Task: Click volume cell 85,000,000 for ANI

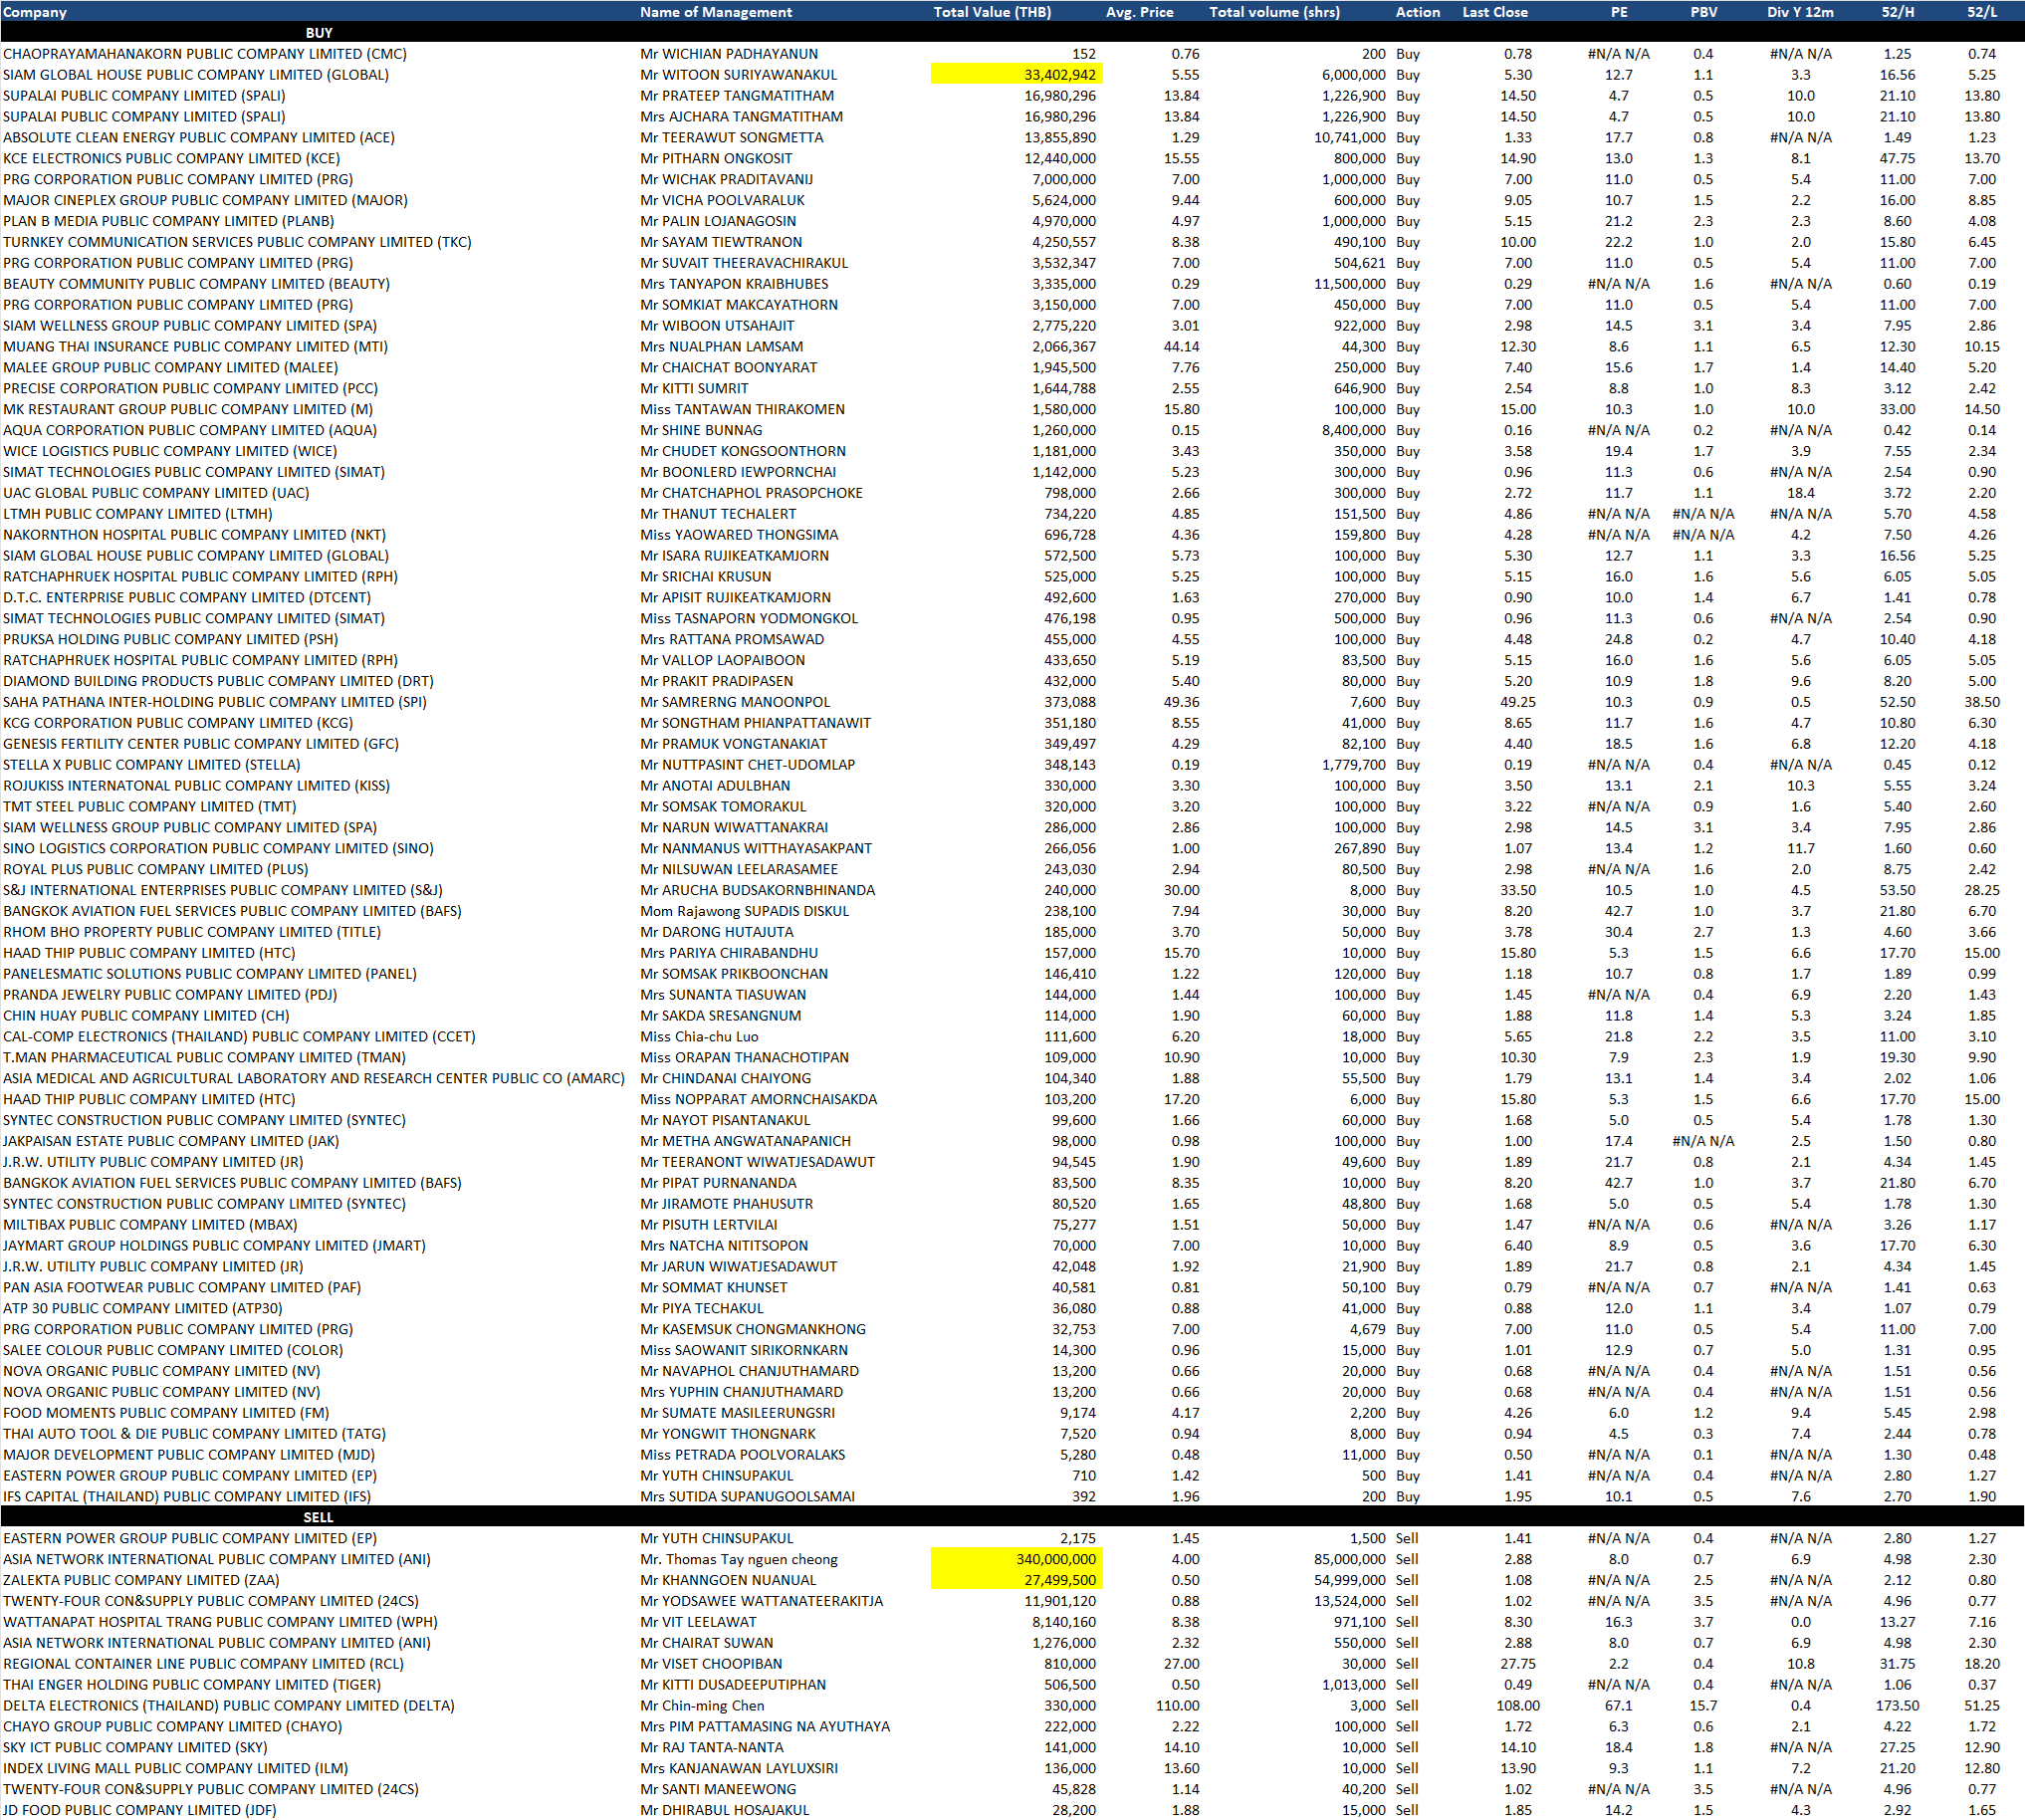Action: coord(1349,1559)
